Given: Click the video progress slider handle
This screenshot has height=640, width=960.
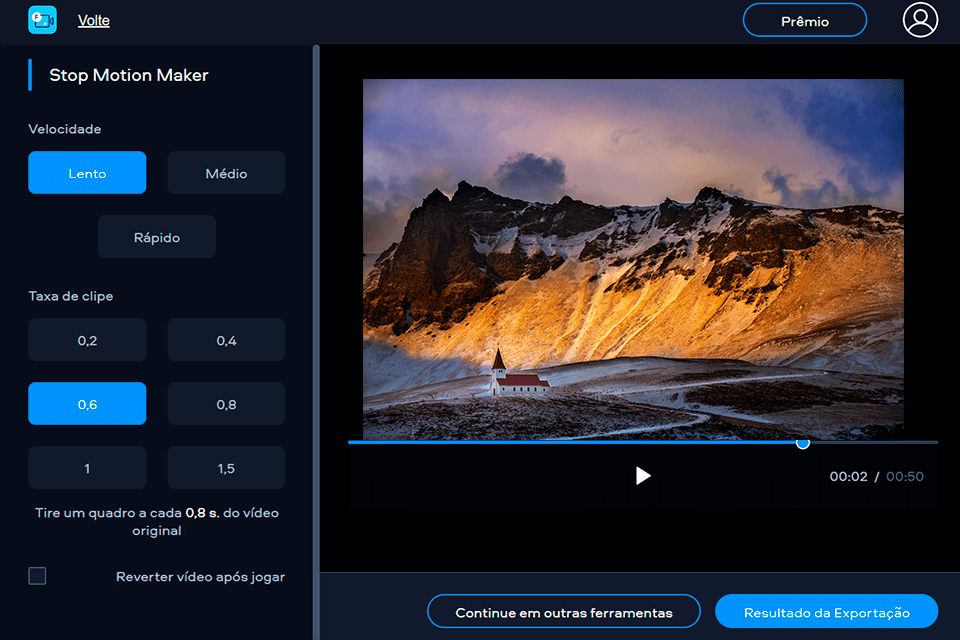Looking at the screenshot, I should [802, 442].
